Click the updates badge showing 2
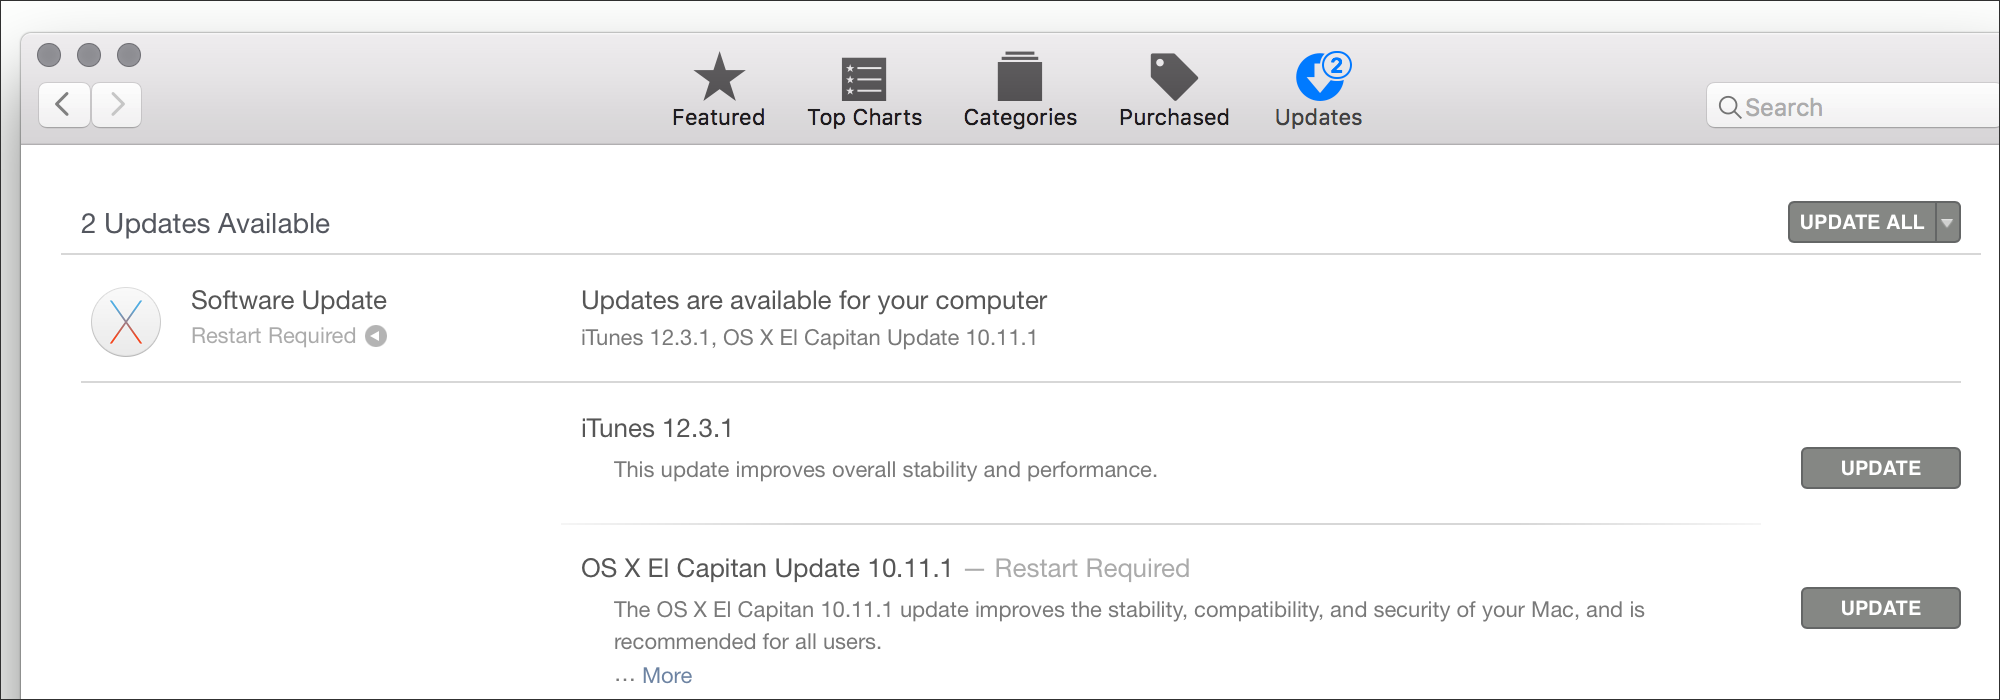Screen dimensions: 2000x700 tap(1337, 65)
